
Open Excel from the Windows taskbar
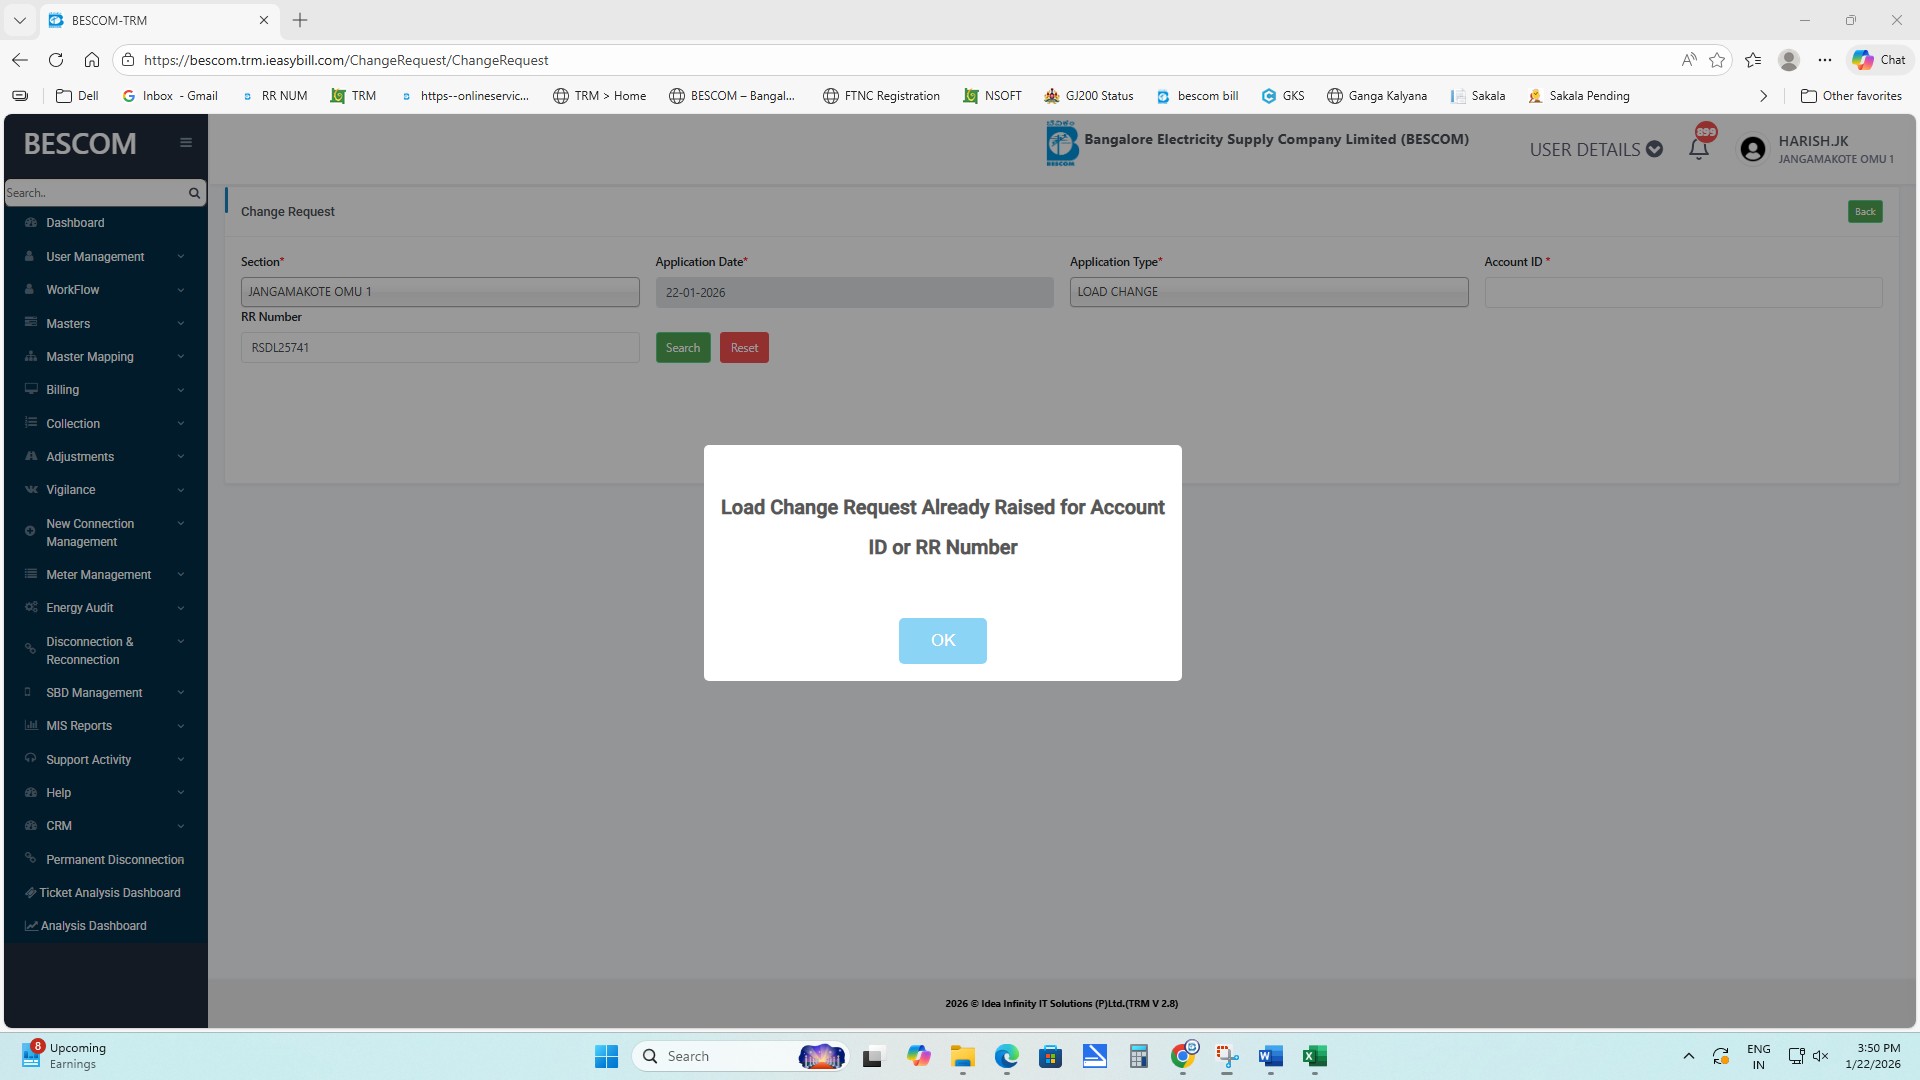pos(1314,1056)
